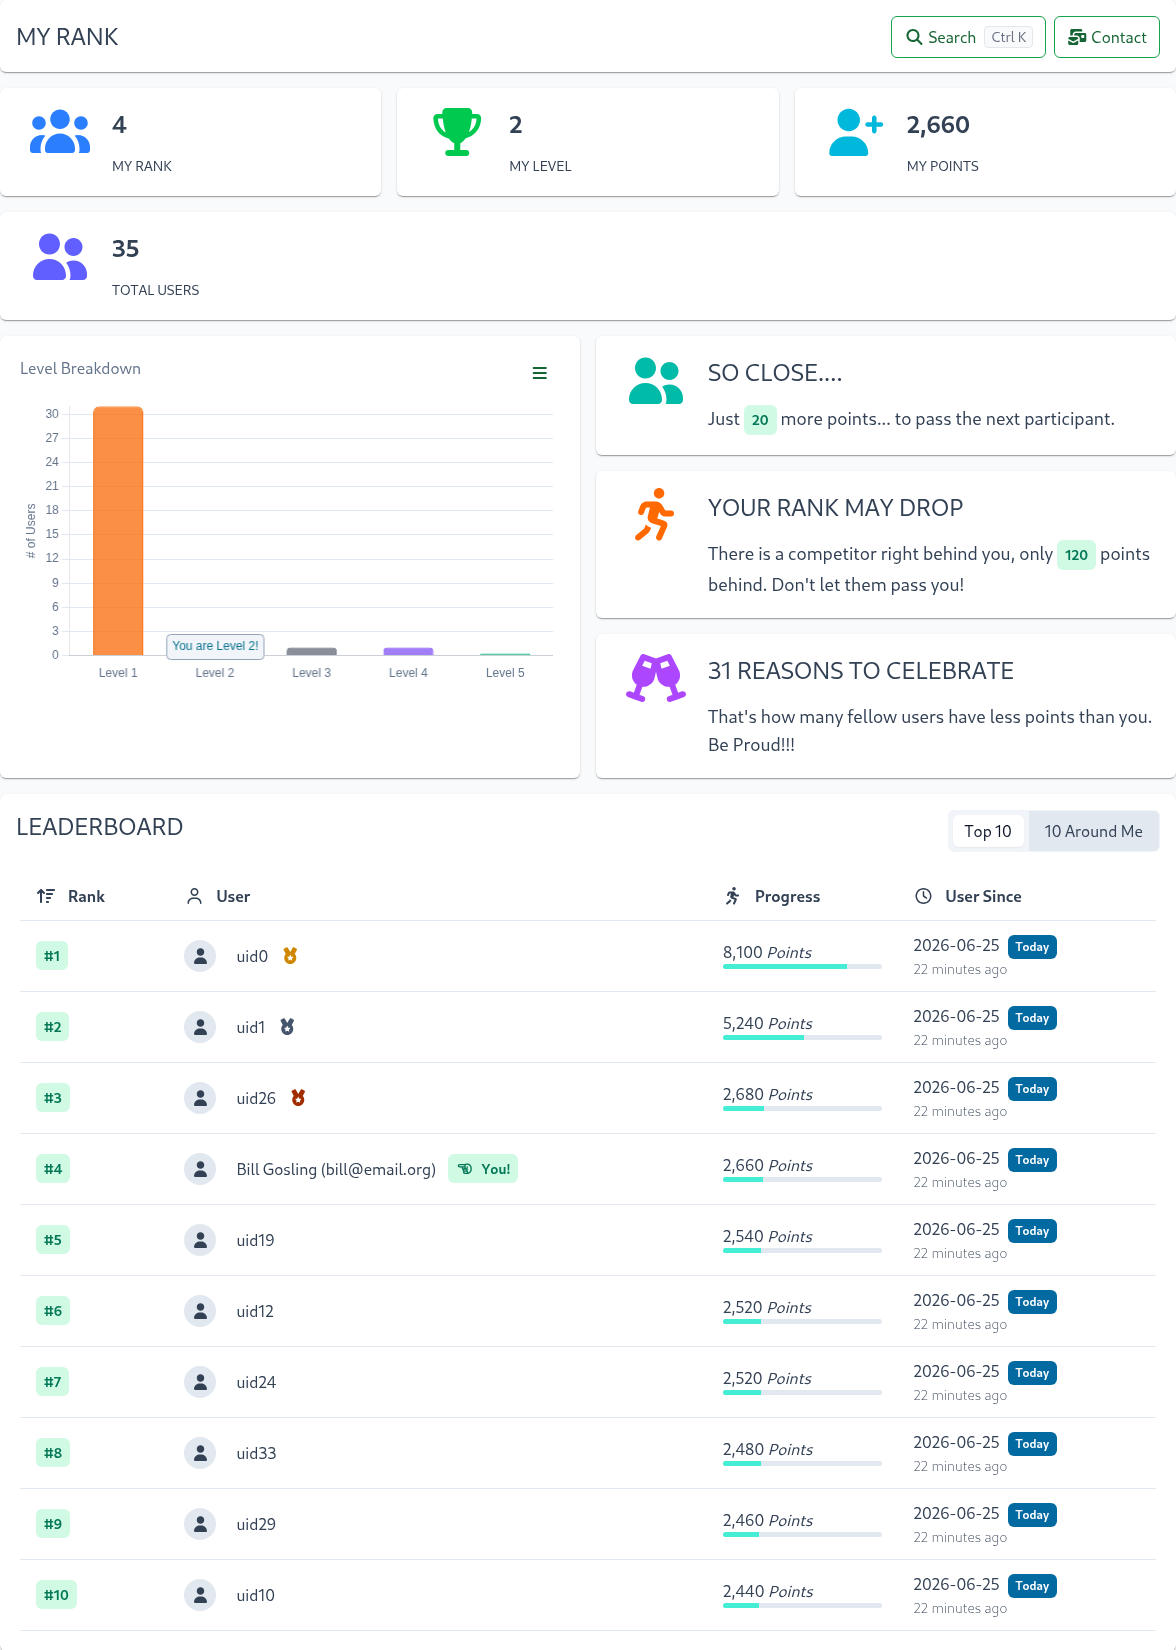
Task: Click the Contact button
Action: tap(1107, 37)
